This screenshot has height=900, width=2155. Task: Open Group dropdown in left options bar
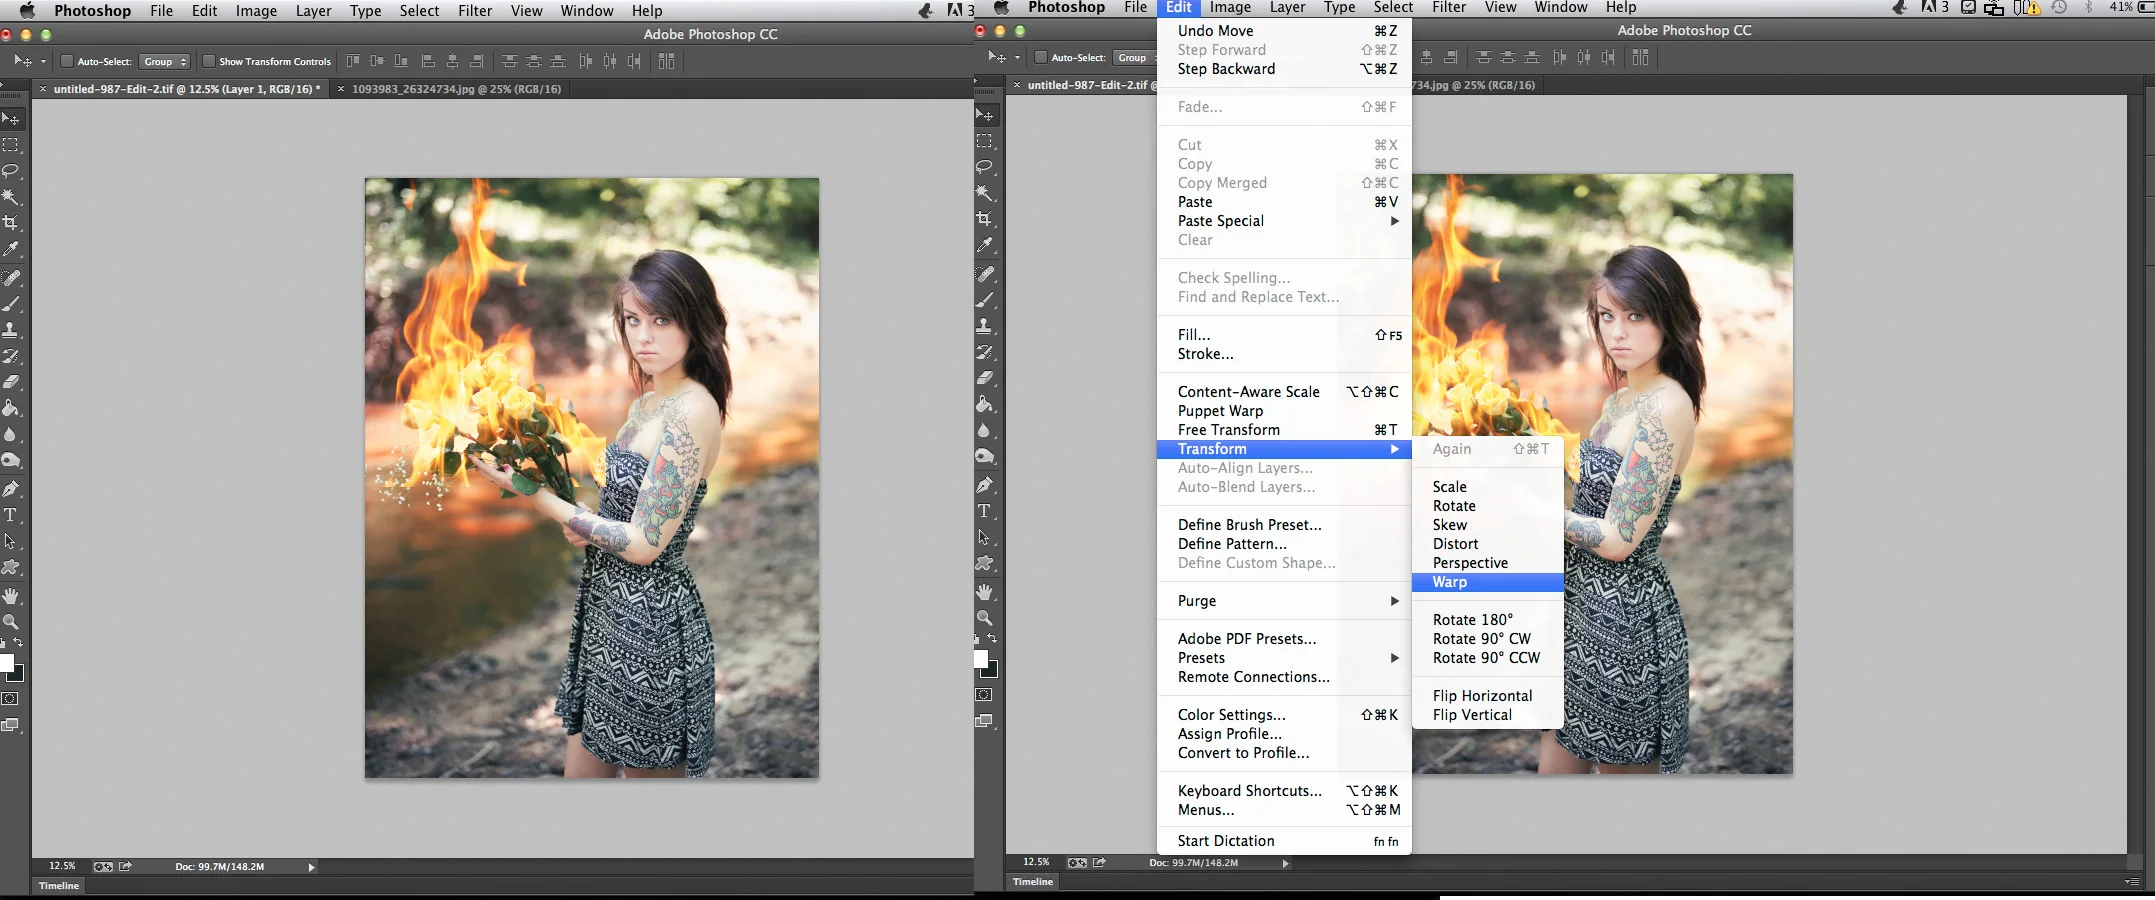click(x=165, y=62)
